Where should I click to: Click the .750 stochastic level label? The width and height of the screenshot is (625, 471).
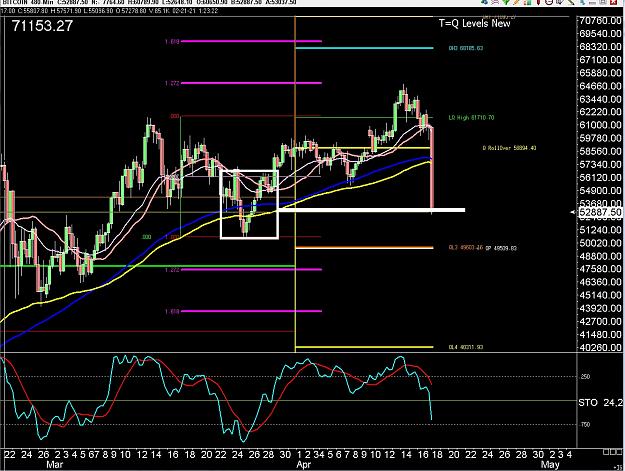tap(585, 425)
